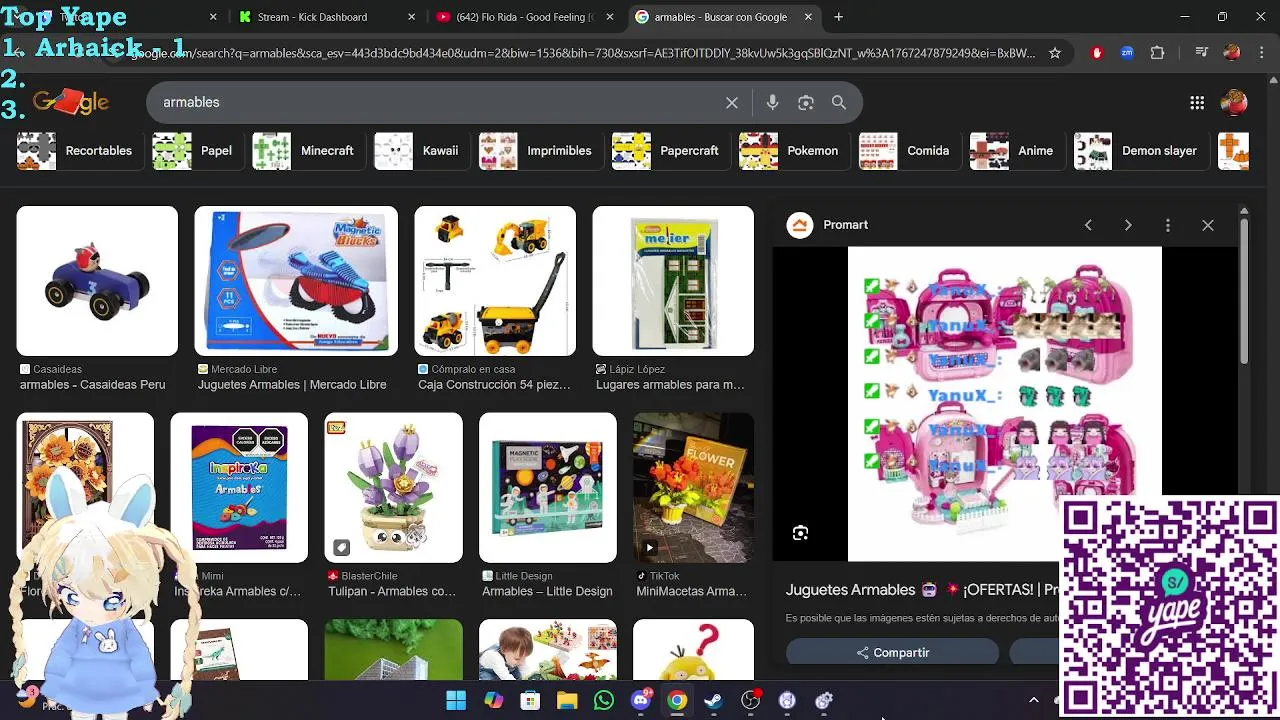Viewport: 1280px width, 720px height.
Task: Open the yellow construction trucks thumbnail
Action: (495, 281)
